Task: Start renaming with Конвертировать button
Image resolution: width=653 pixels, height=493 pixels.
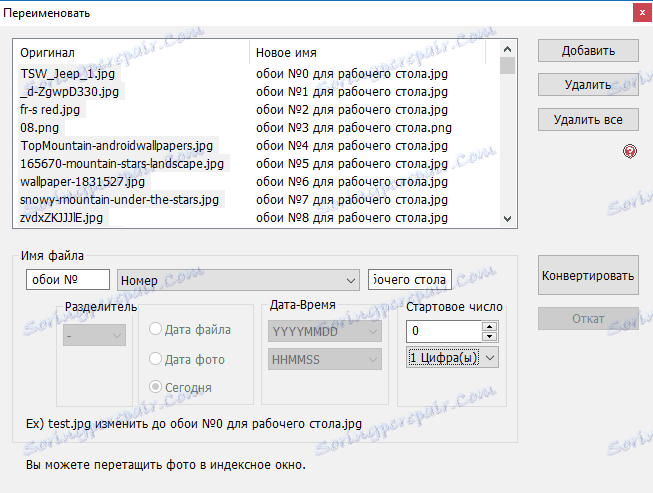Action: pyautogui.click(x=588, y=276)
